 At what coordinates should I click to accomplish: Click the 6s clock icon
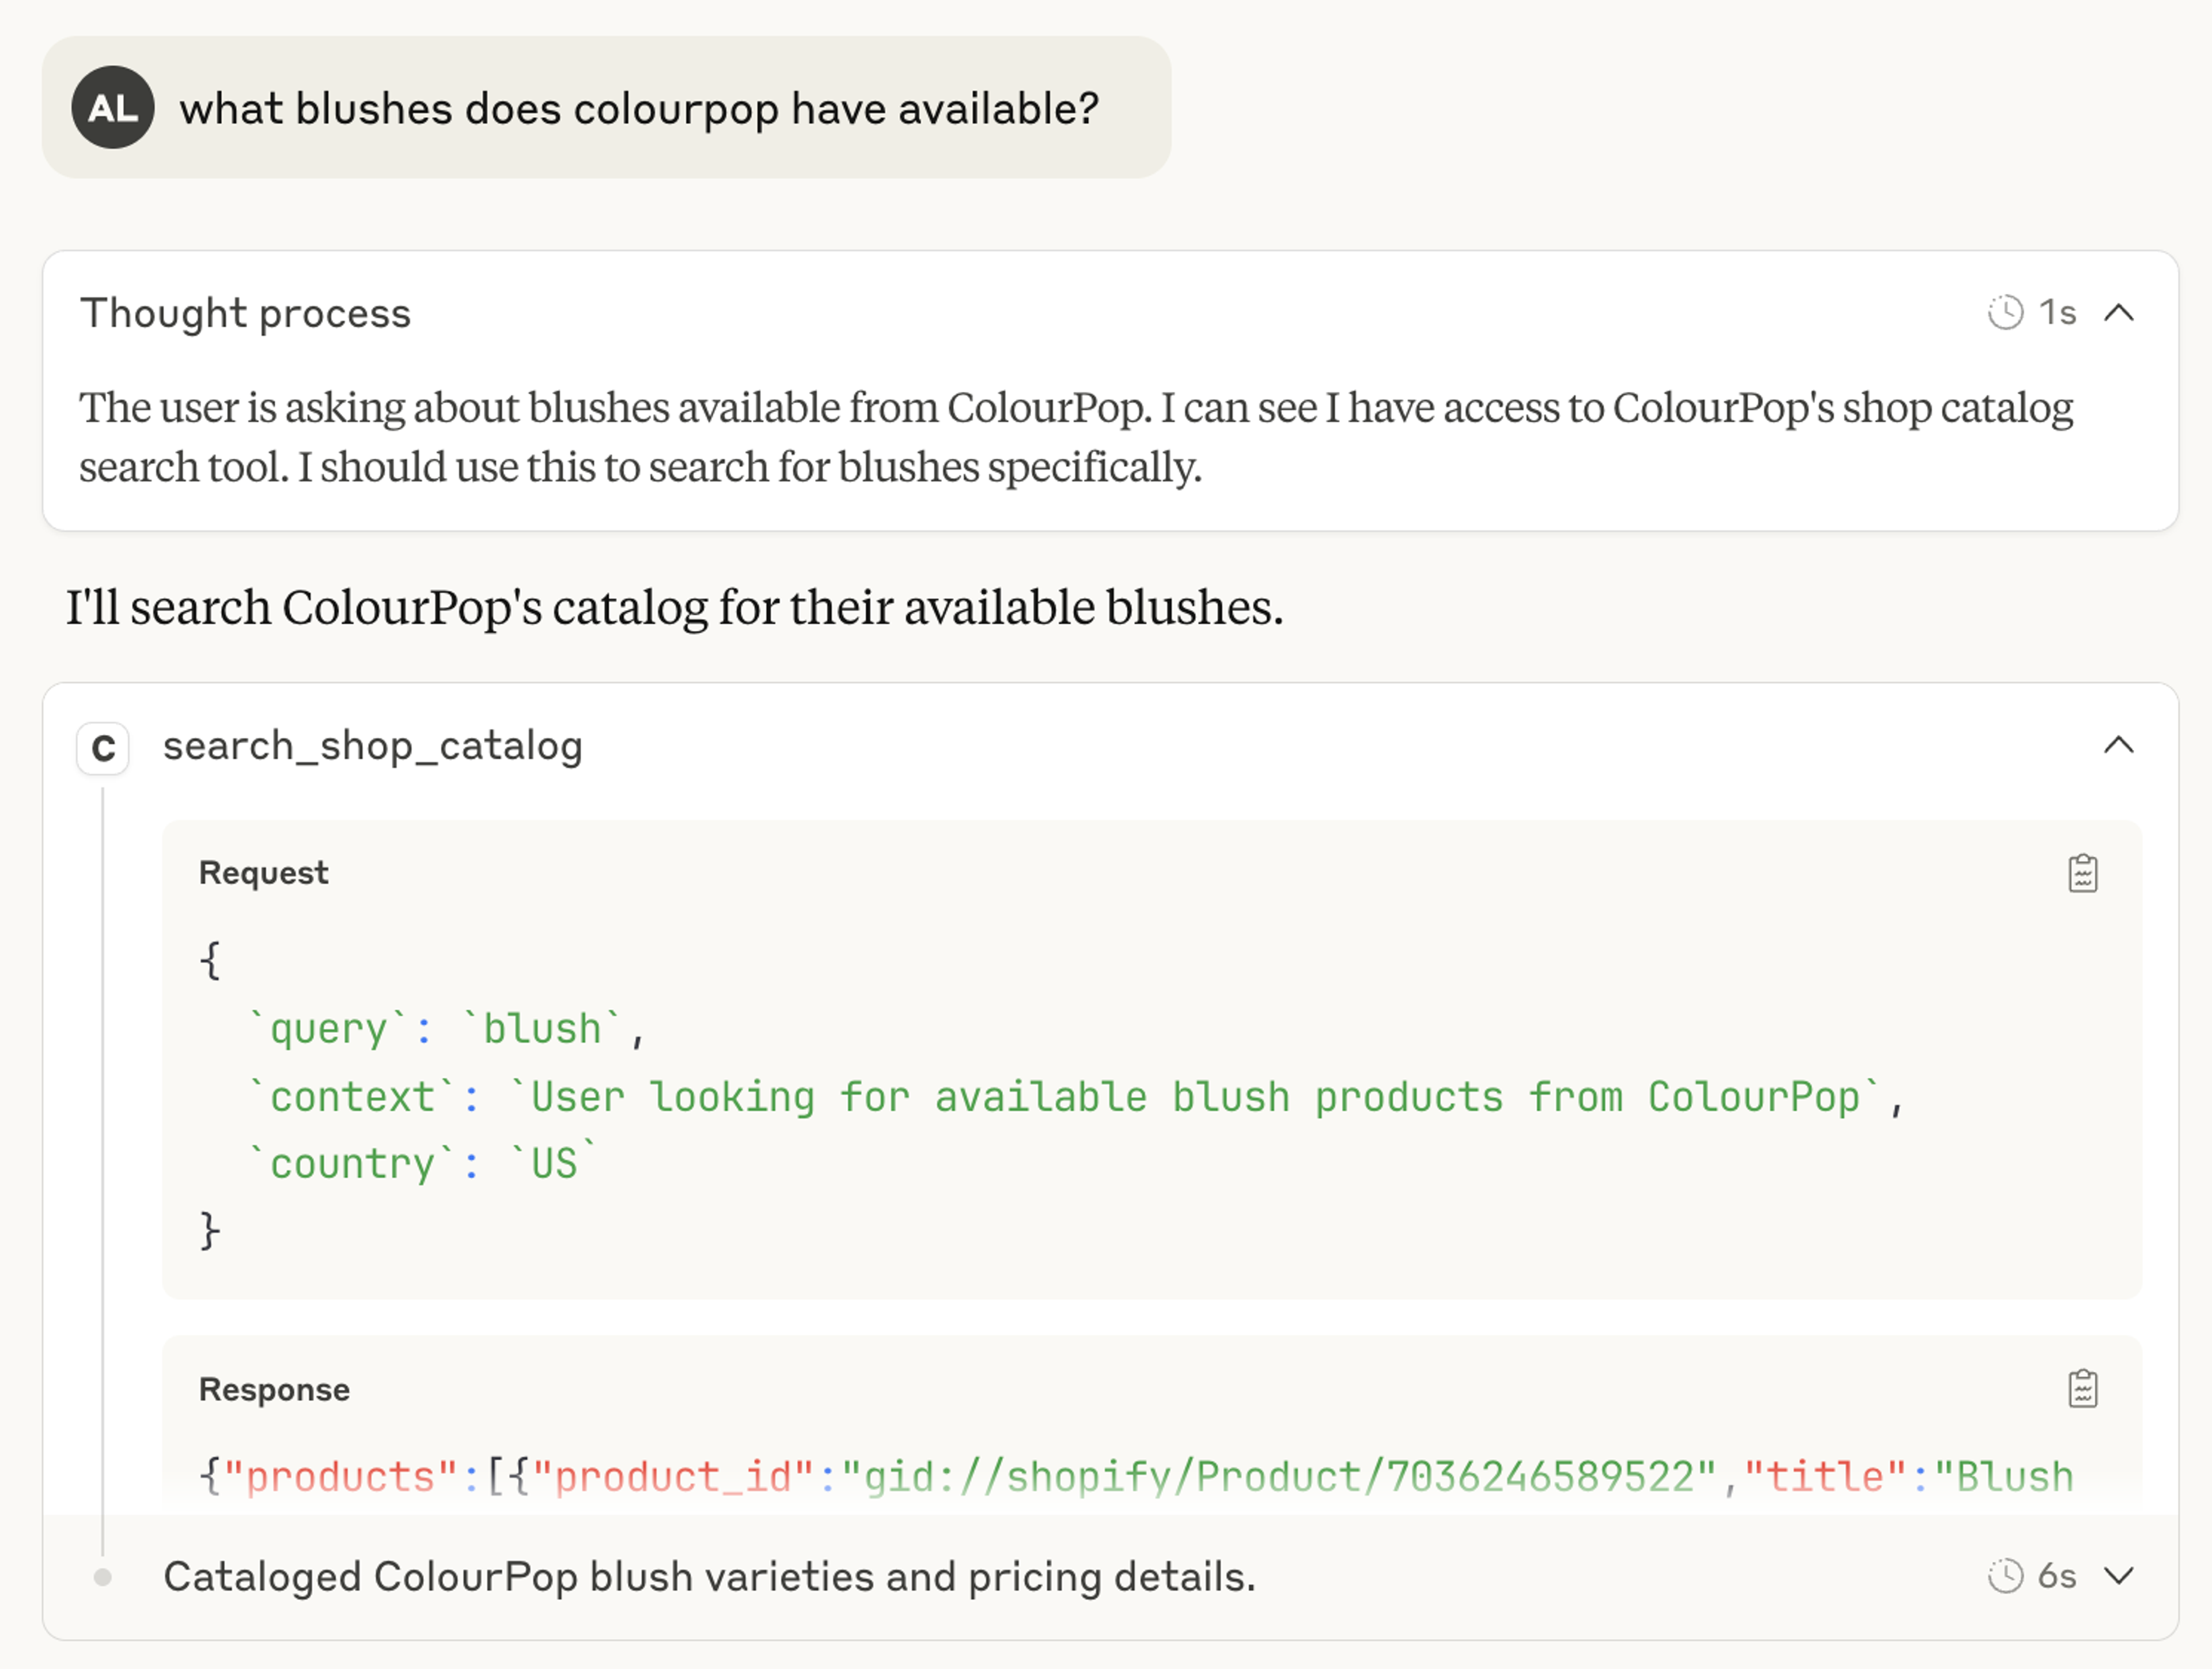point(2005,1576)
